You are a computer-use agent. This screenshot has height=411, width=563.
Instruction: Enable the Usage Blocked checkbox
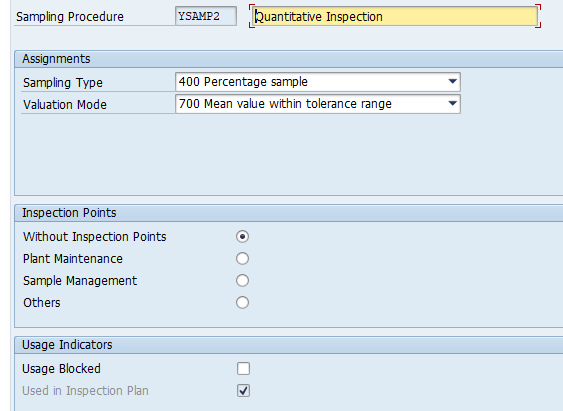tap(243, 369)
